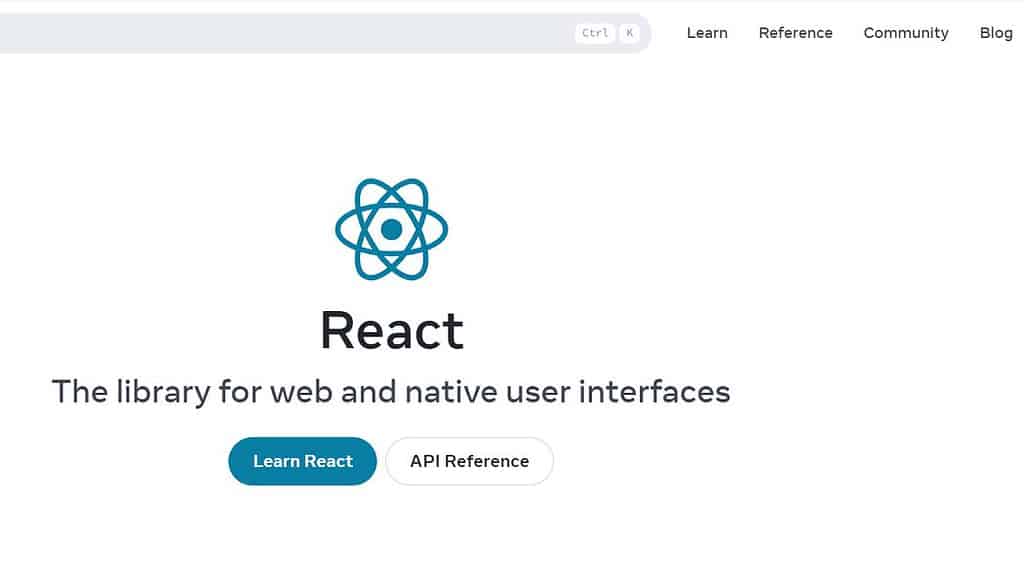Click the search input field
The height and width of the screenshot is (583, 1024).
pyautogui.click(x=325, y=33)
